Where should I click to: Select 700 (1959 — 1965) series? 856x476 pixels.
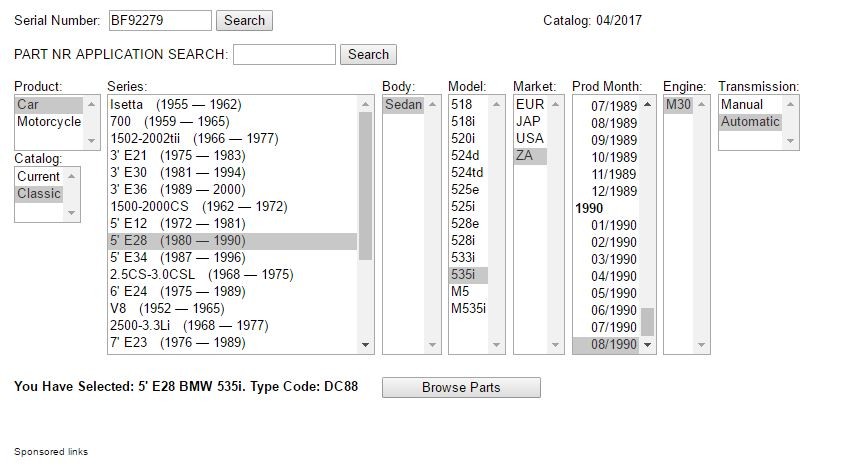pos(233,121)
